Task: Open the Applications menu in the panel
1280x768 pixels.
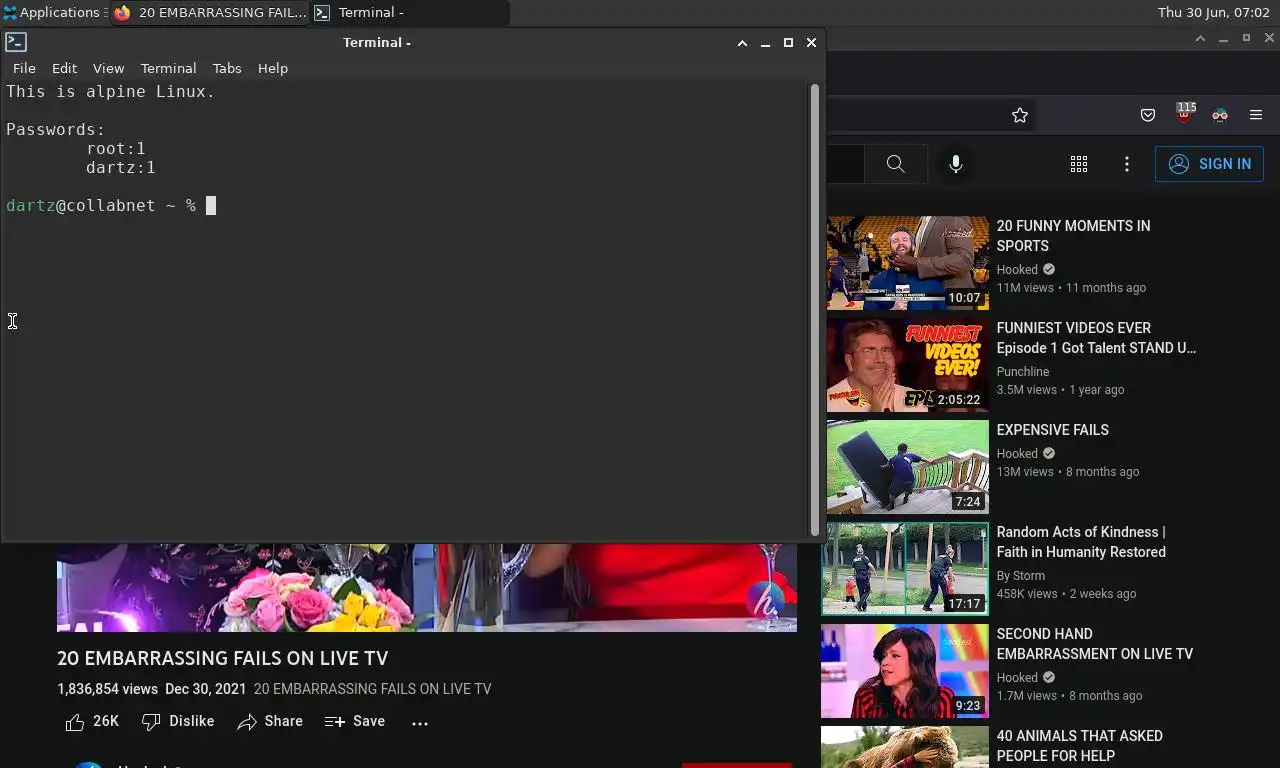Action: 53,13
